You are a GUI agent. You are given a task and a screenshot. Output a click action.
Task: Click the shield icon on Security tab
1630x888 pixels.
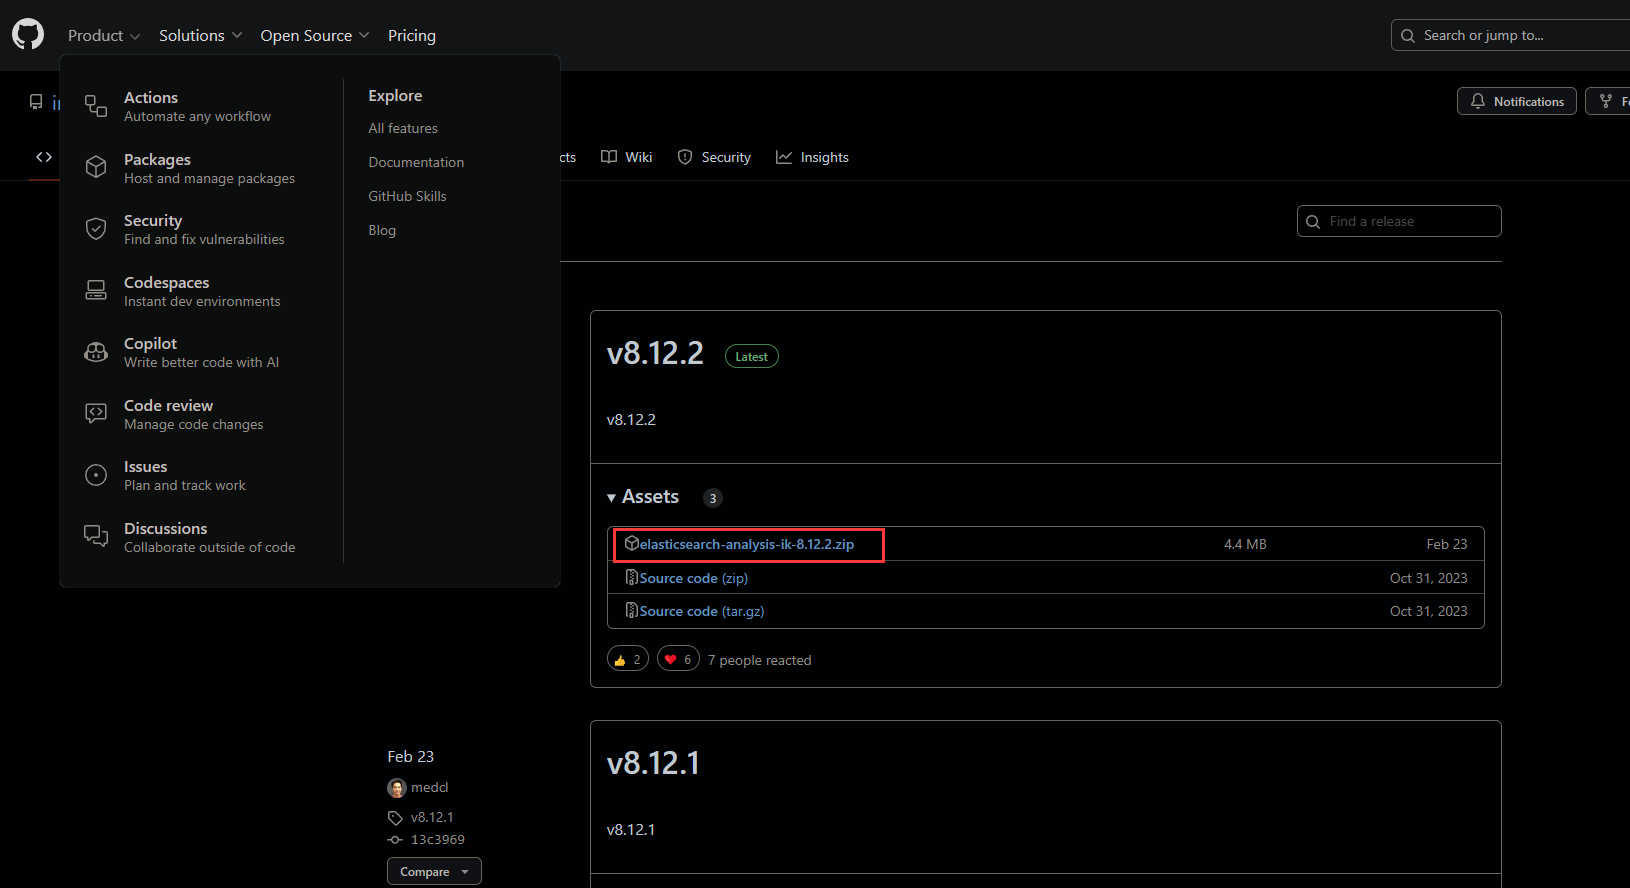tap(685, 157)
